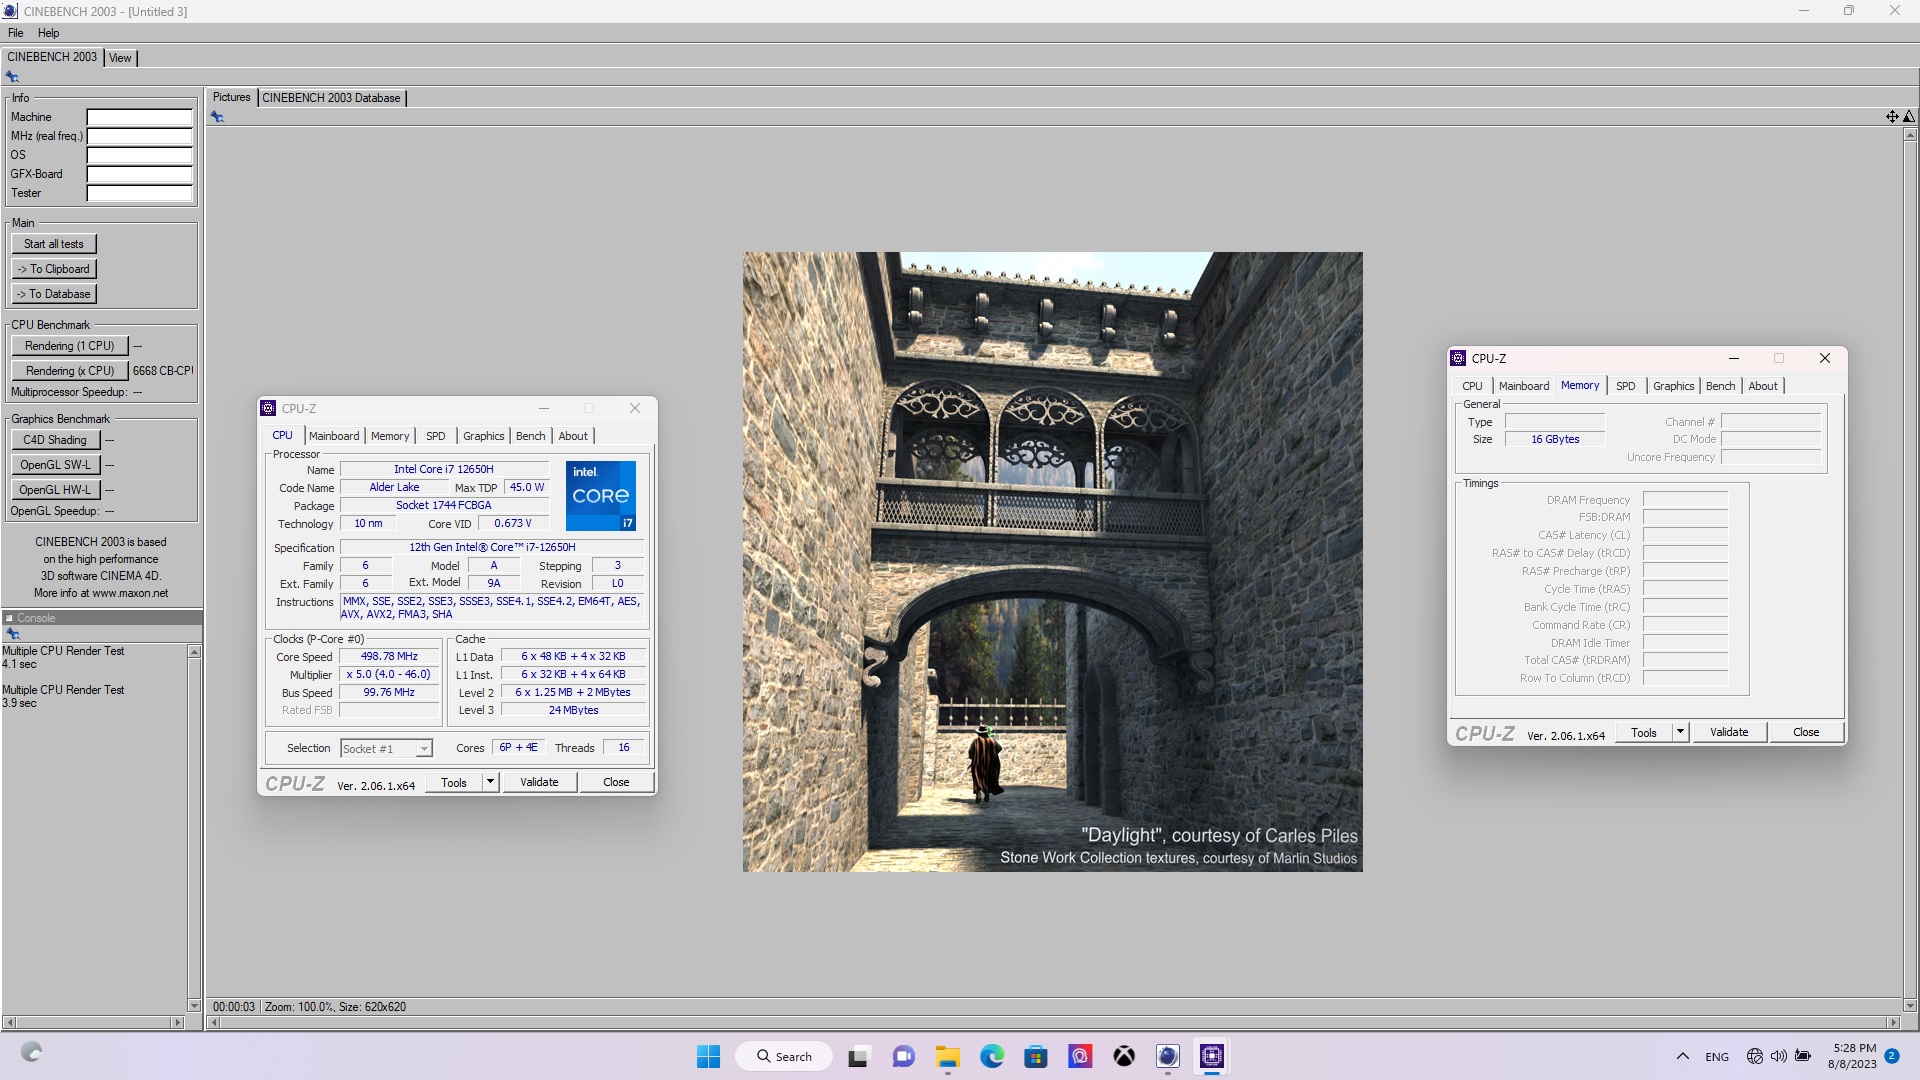Launch Microsoft Edge from taskbar
The width and height of the screenshot is (1920, 1080).
click(x=991, y=1057)
